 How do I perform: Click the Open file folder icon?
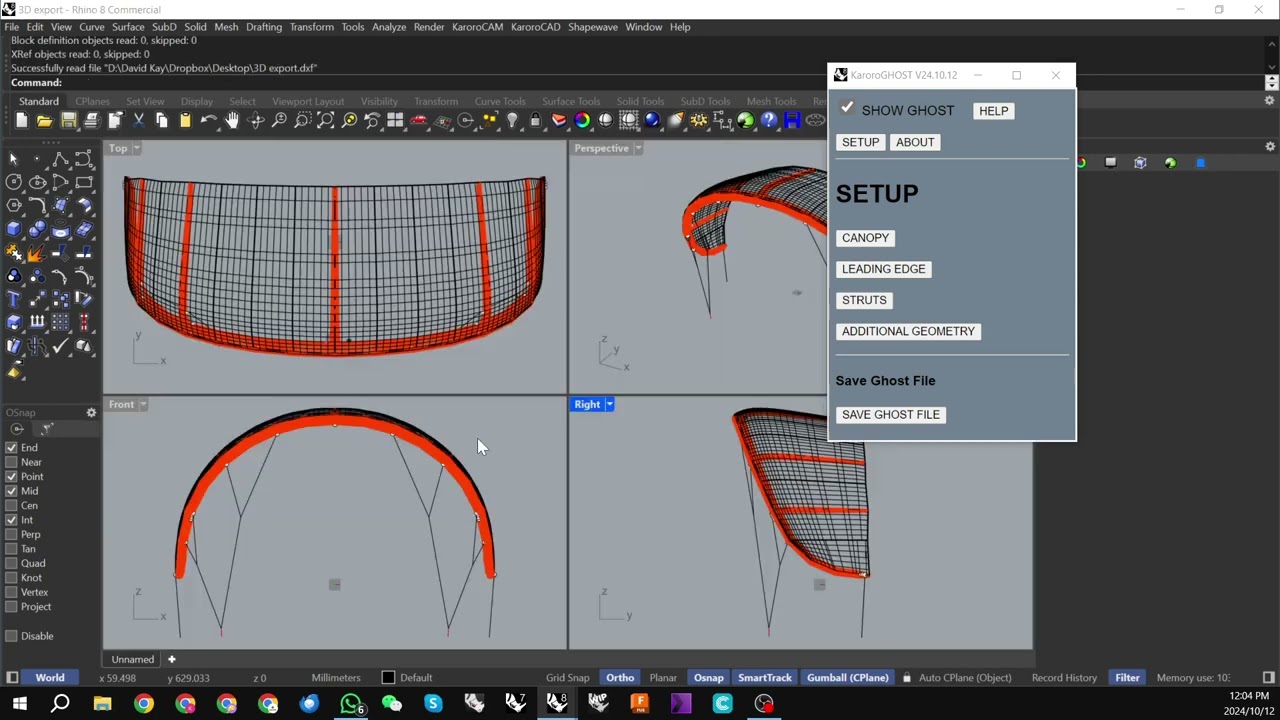pos(45,121)
